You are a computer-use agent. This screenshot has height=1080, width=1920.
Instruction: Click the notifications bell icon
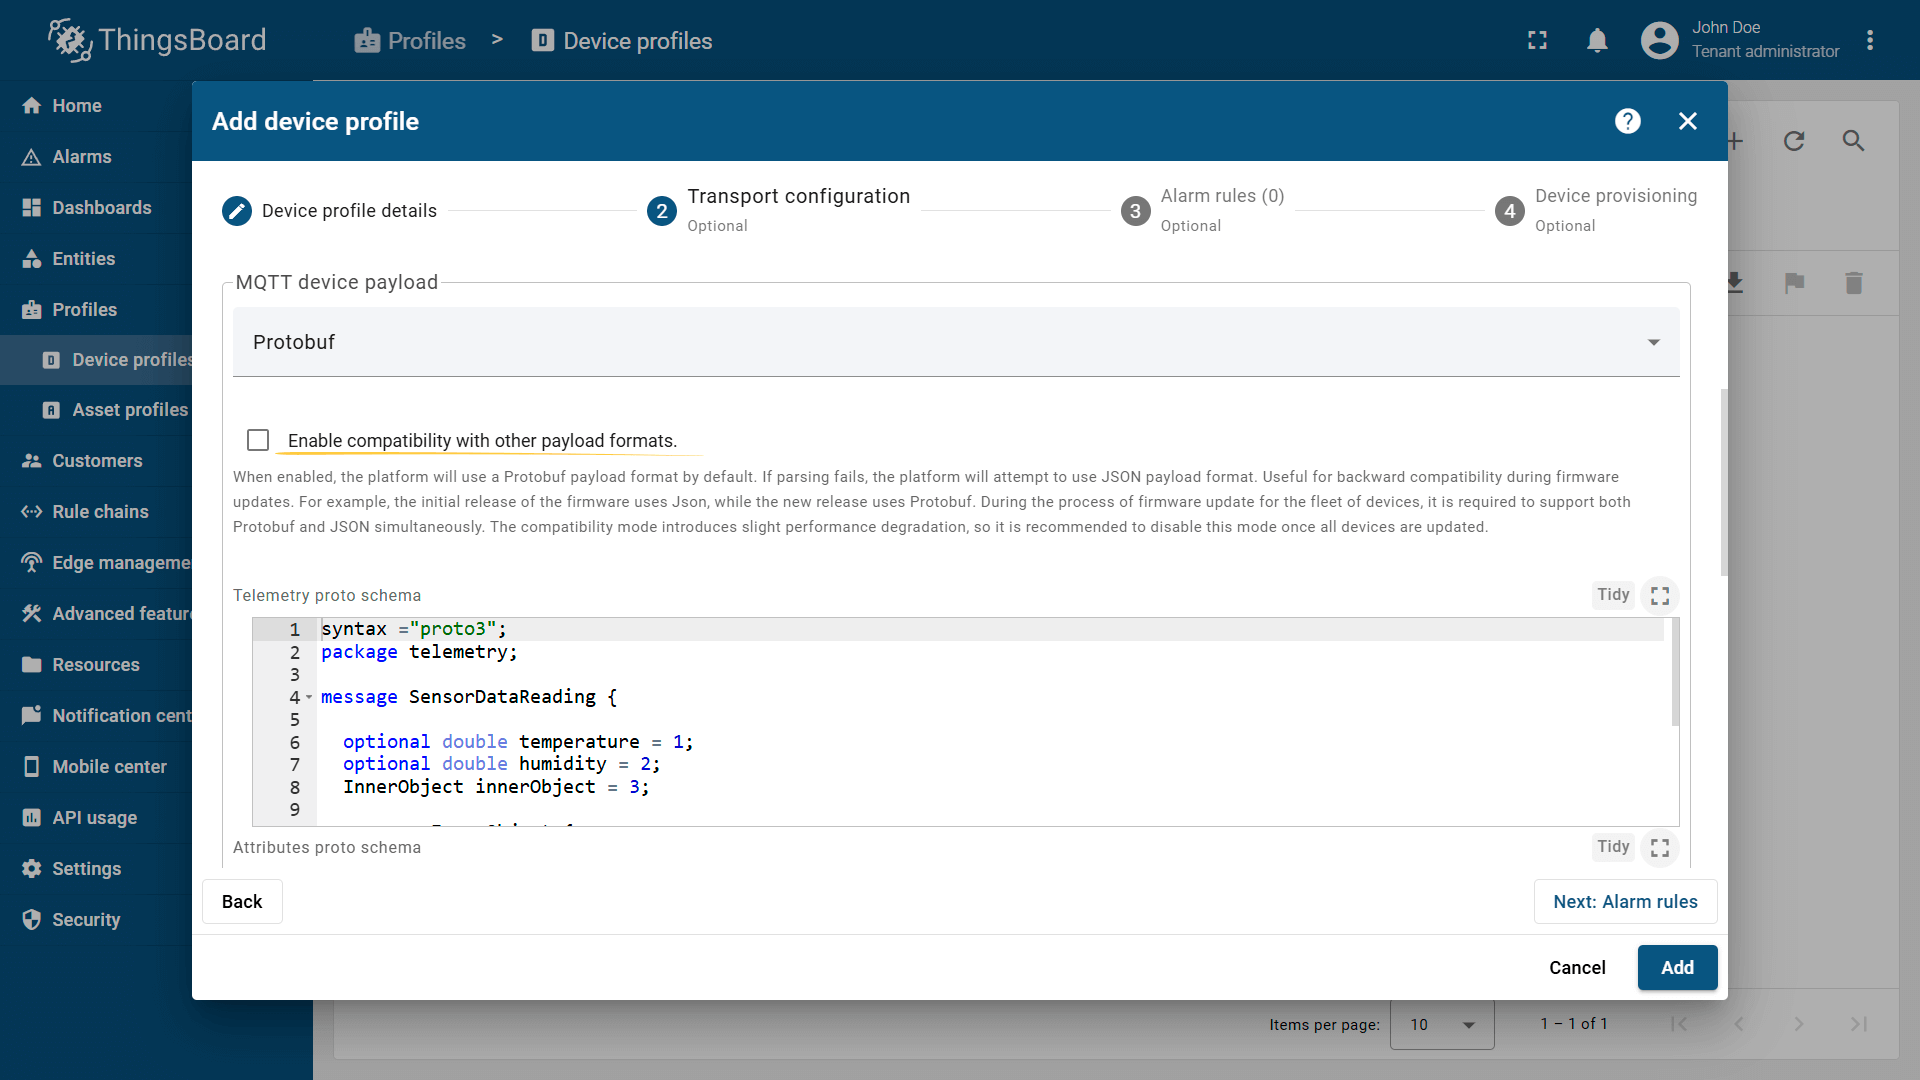click(x=1597, y=41)
